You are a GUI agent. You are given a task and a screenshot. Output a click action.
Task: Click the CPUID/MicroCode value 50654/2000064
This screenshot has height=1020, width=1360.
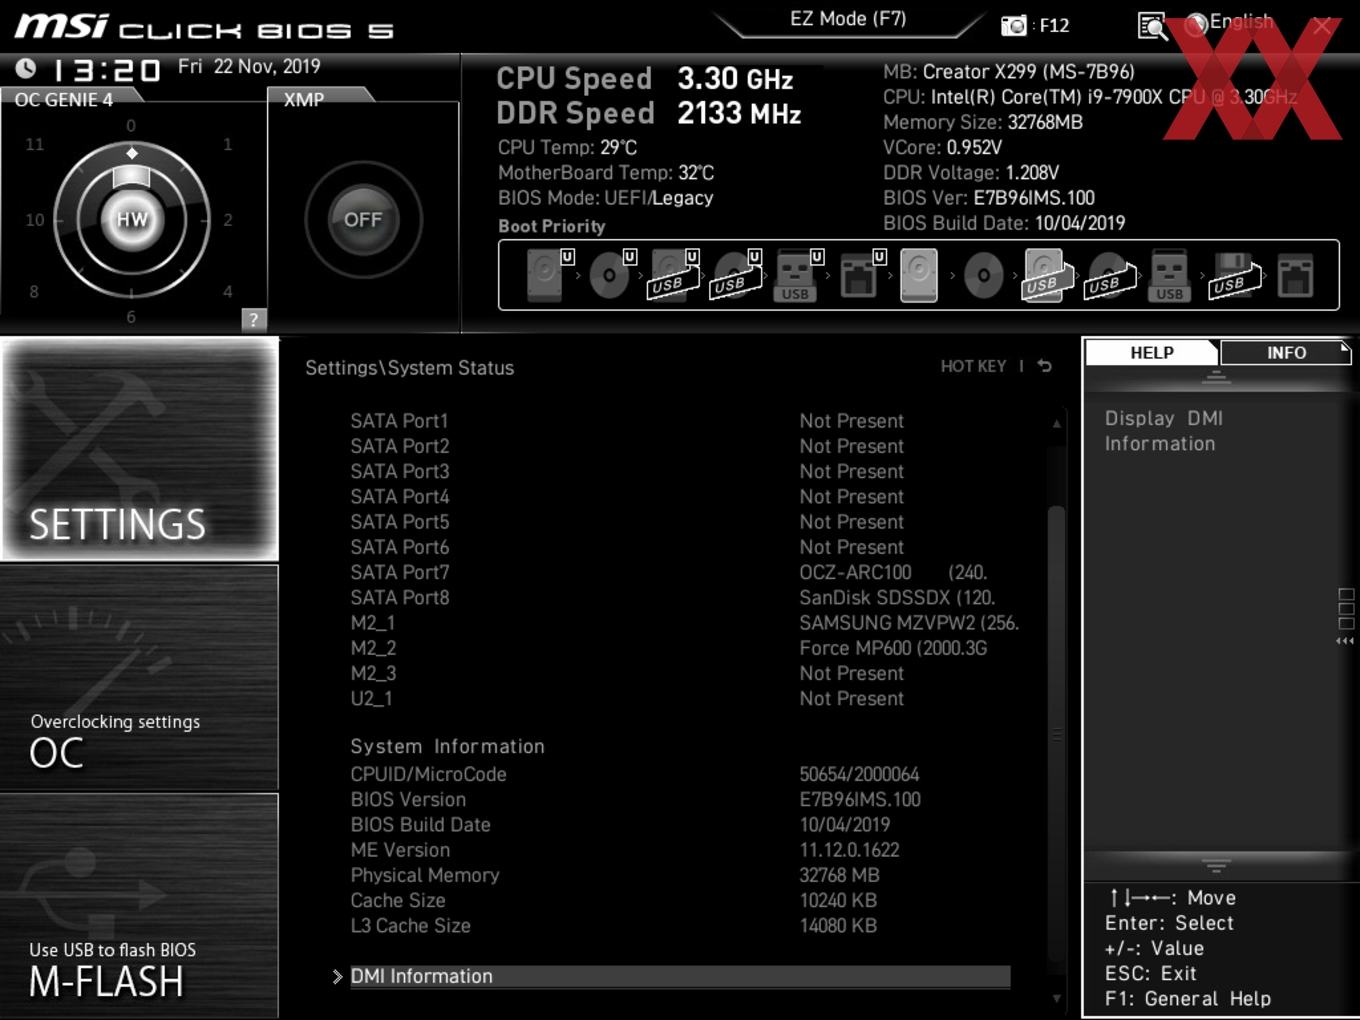[x=859, y=774]
